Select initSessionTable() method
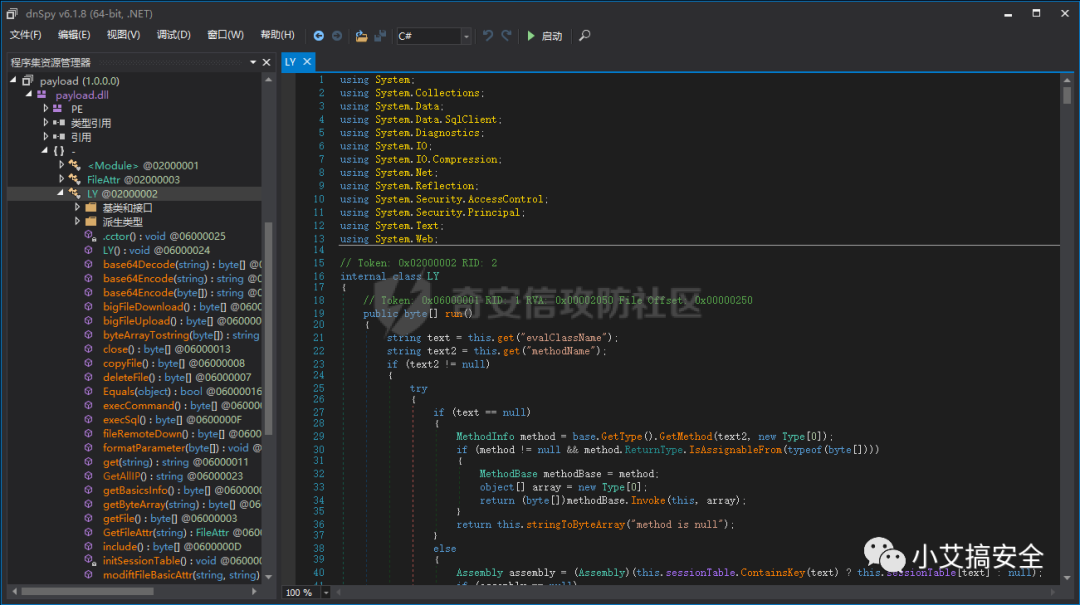 (182, 562)
